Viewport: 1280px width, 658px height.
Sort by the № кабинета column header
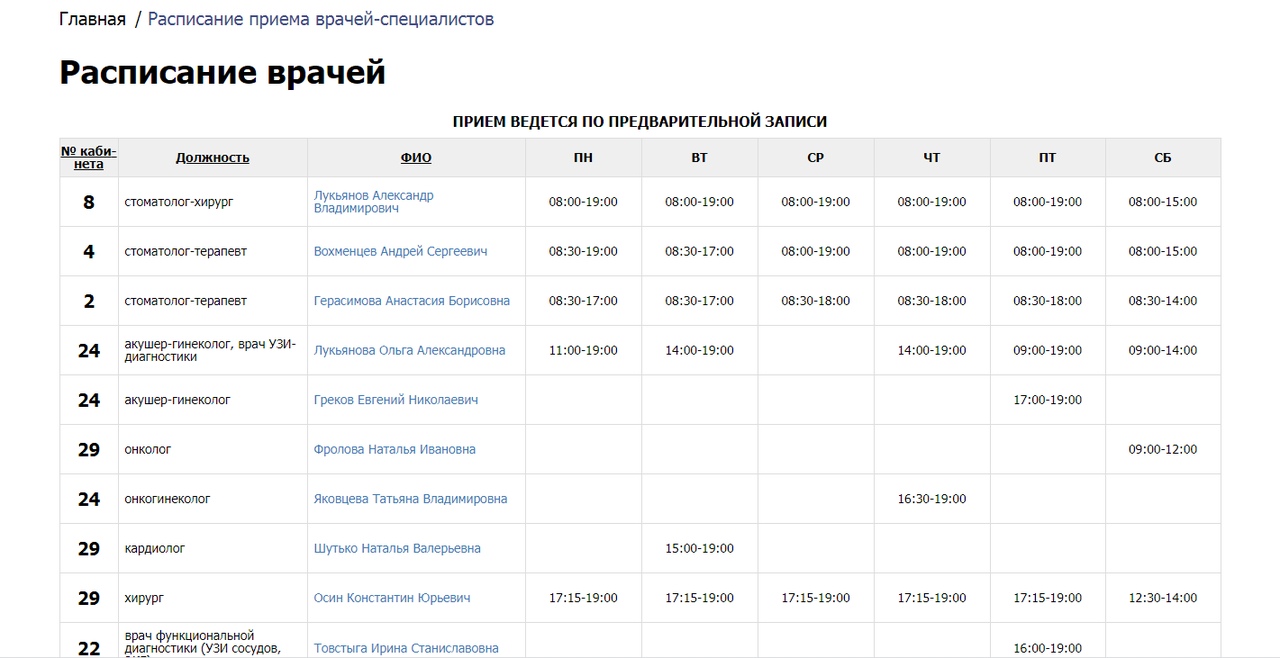(x=89, y=158)
